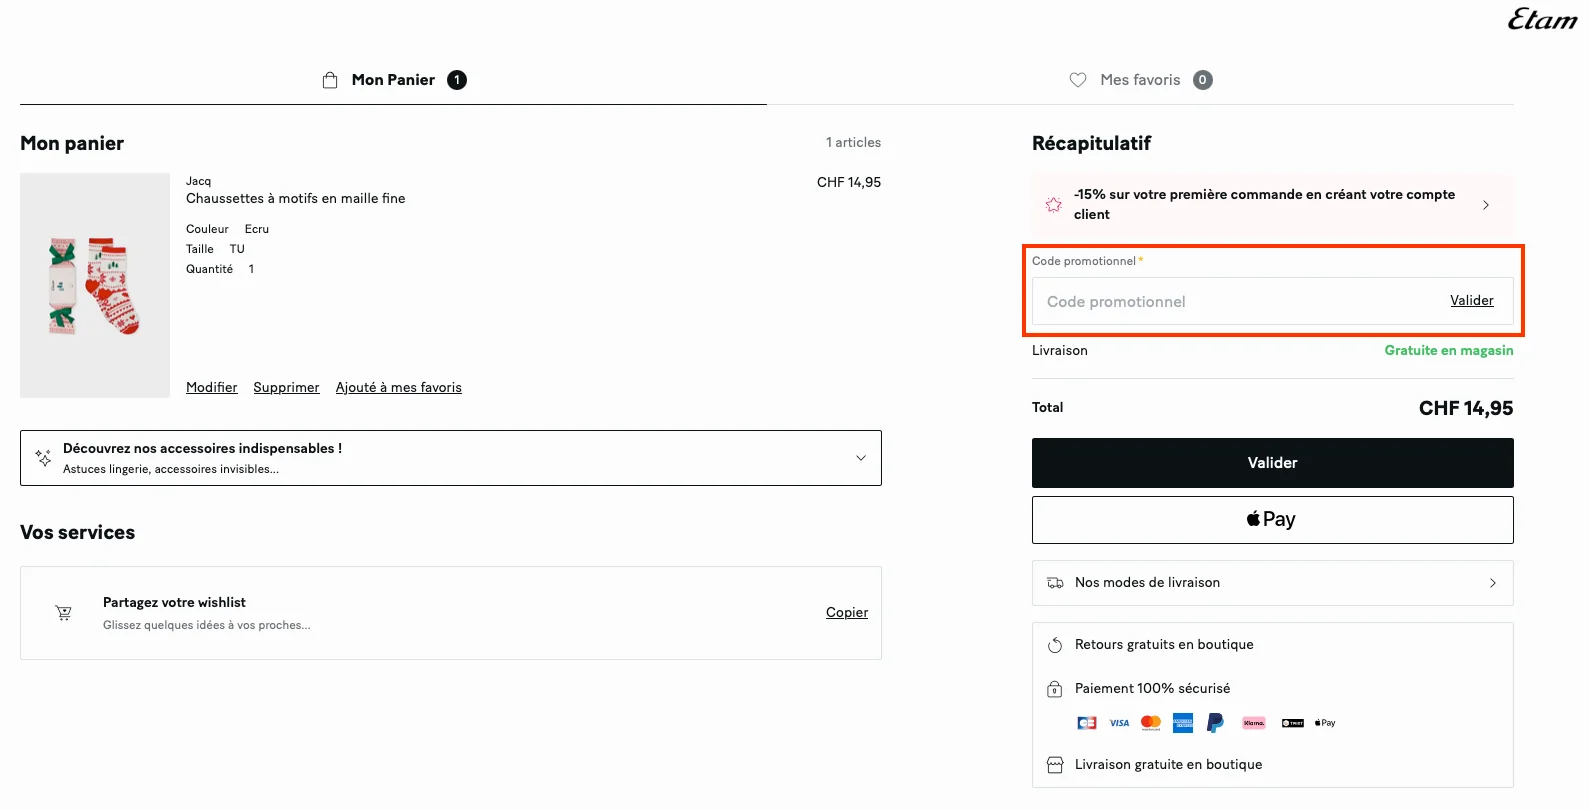Screen dimensions: 1589x810
Task: Click the star icon in the -15% promo banner
Action: pyautogui.click(x=1054, y=204)
